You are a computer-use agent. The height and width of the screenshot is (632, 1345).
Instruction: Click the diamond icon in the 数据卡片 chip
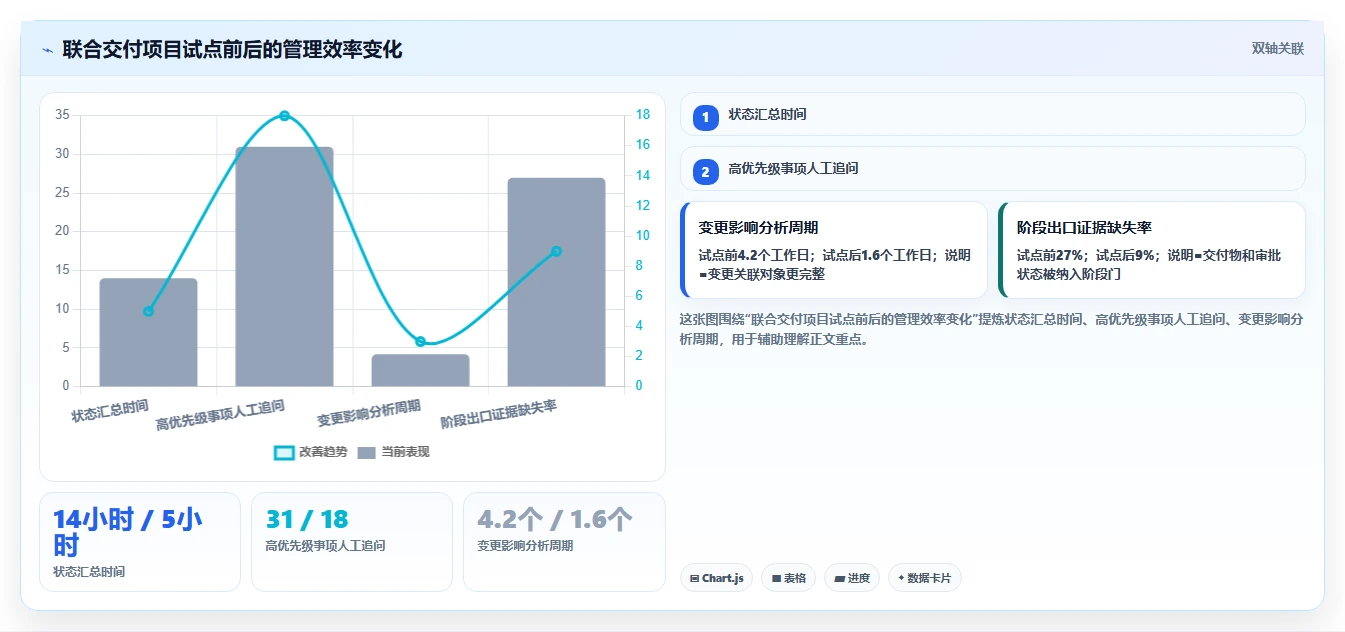pos(901,578)
